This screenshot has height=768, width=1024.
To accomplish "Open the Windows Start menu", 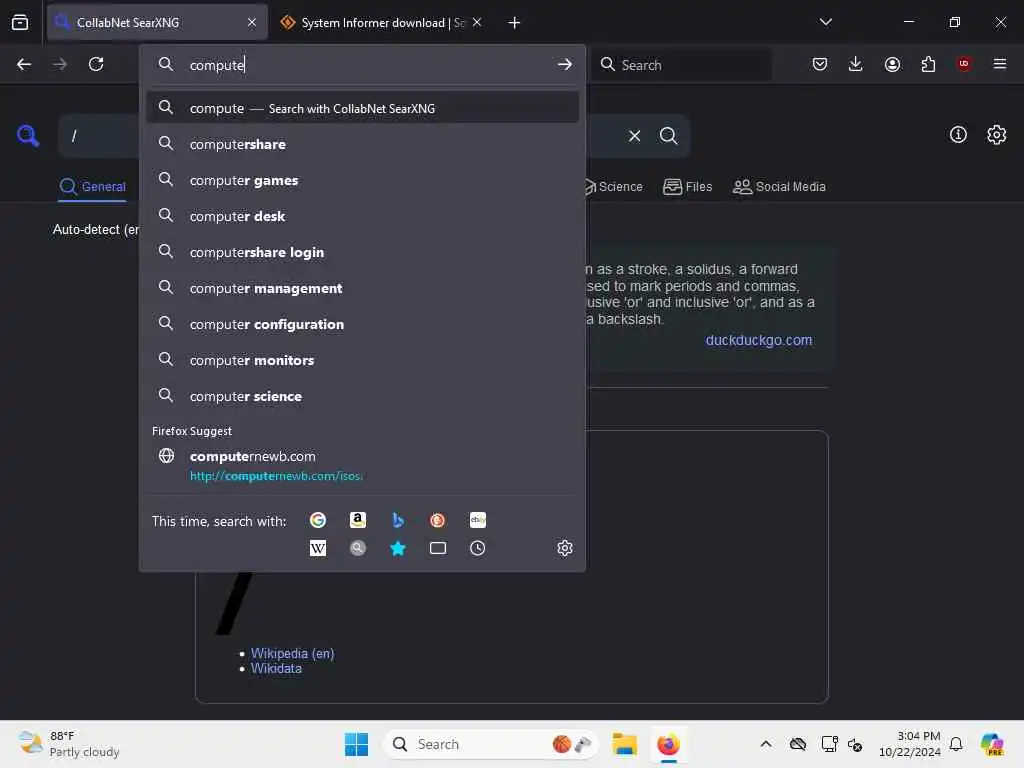I will point(356,744).
